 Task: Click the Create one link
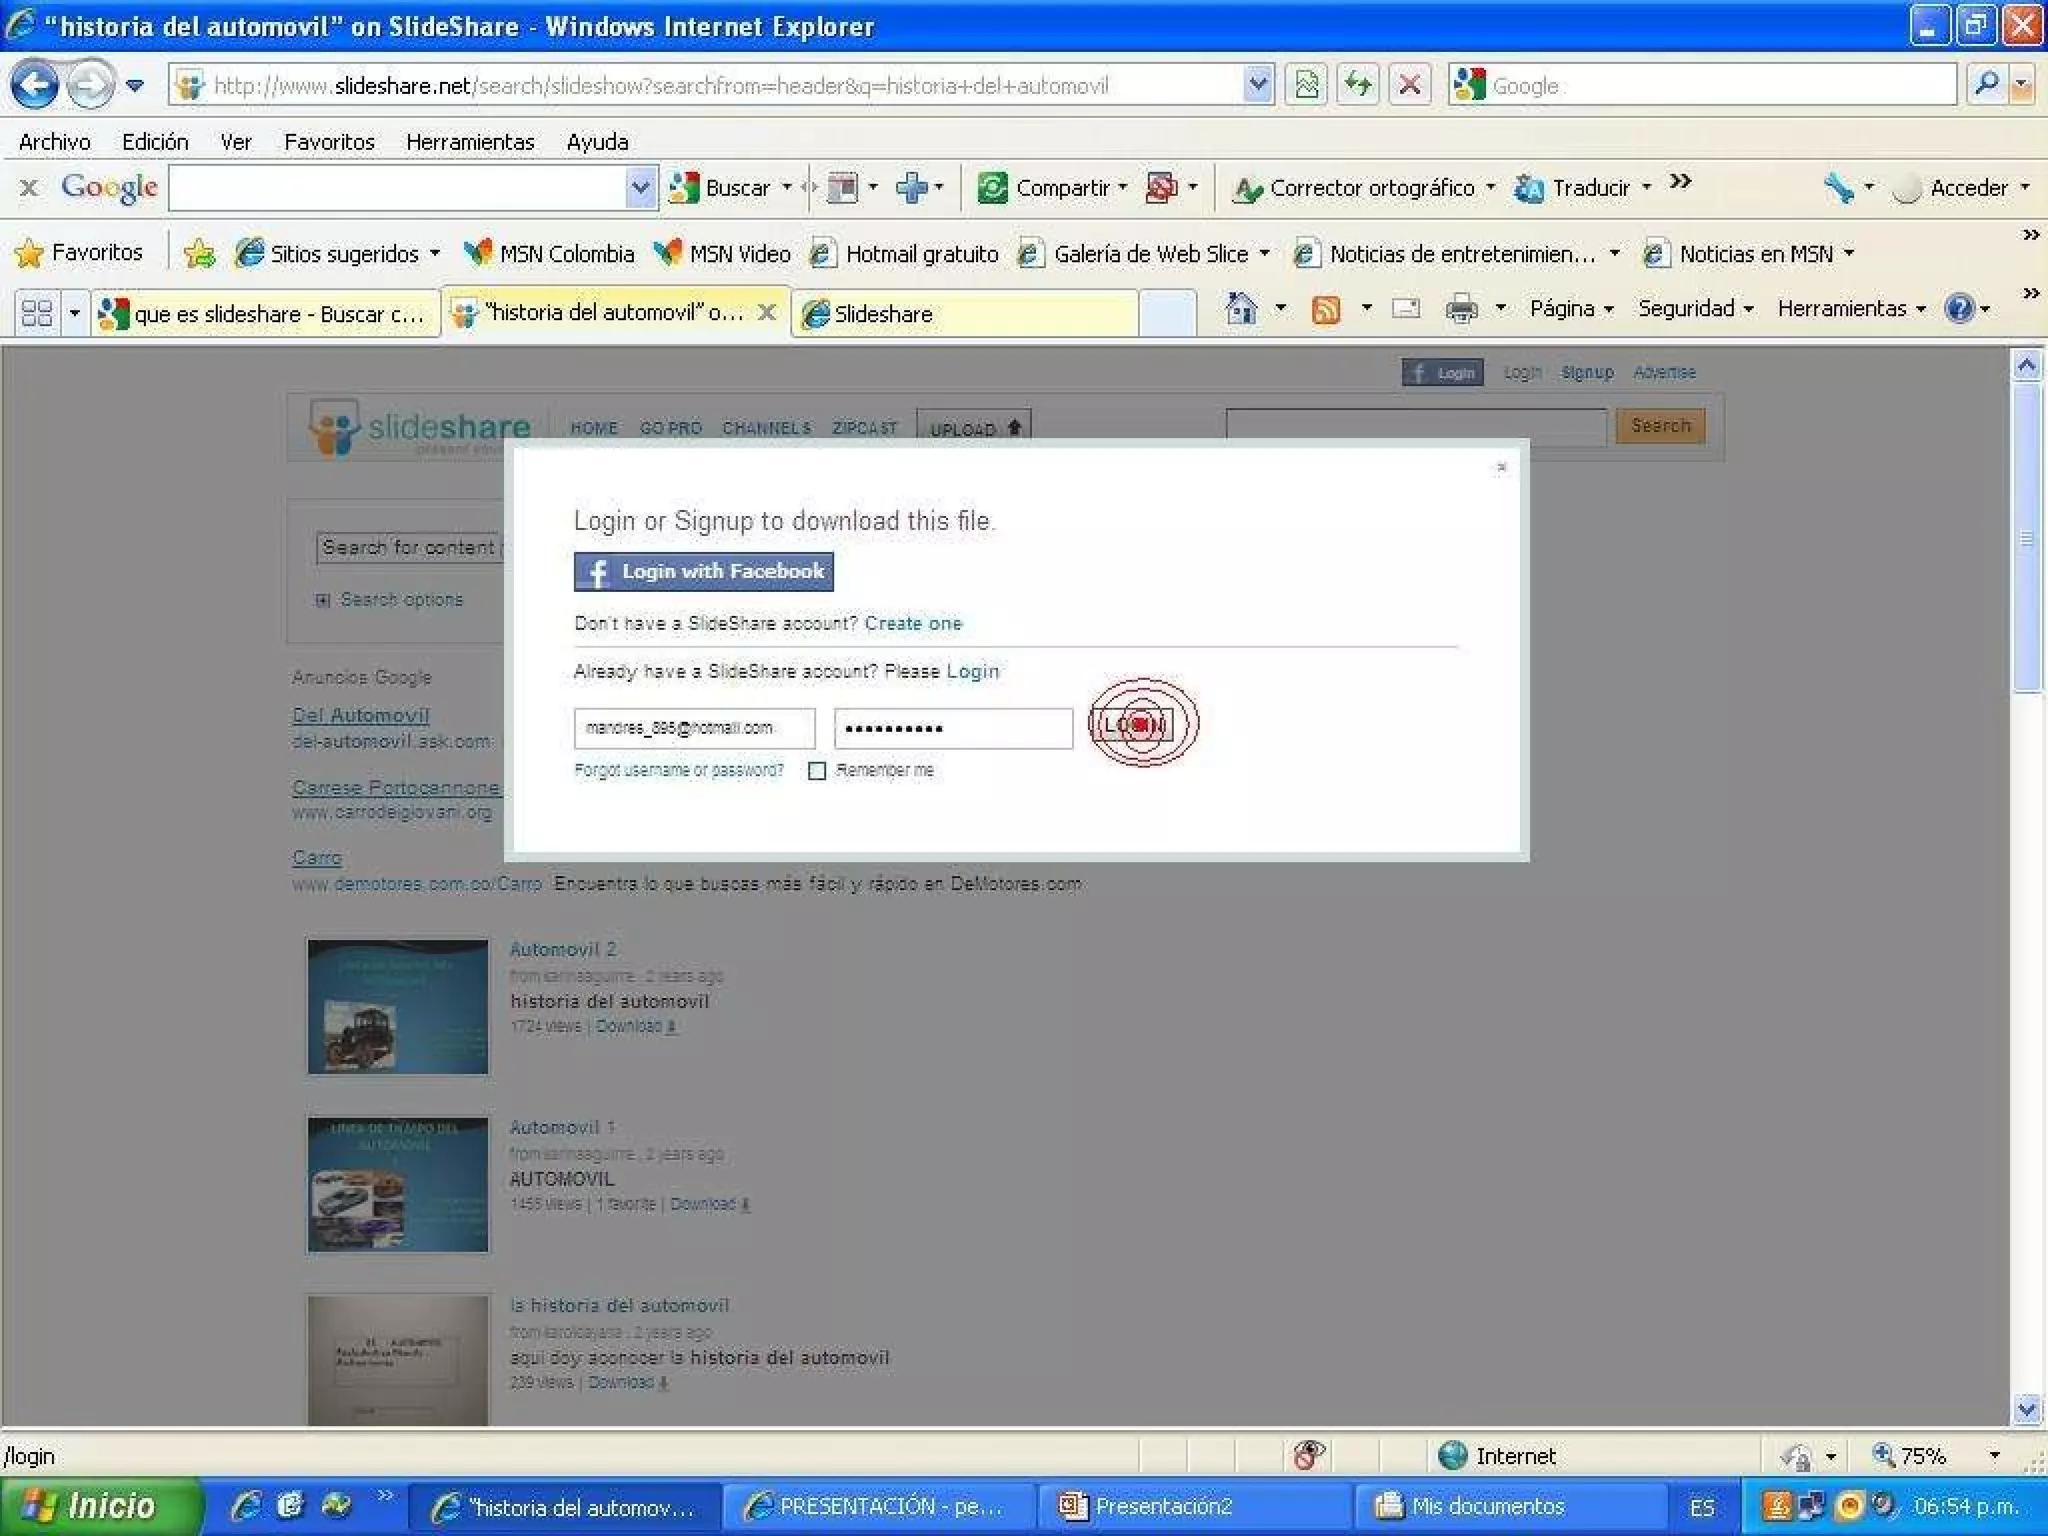pos(912,624)
